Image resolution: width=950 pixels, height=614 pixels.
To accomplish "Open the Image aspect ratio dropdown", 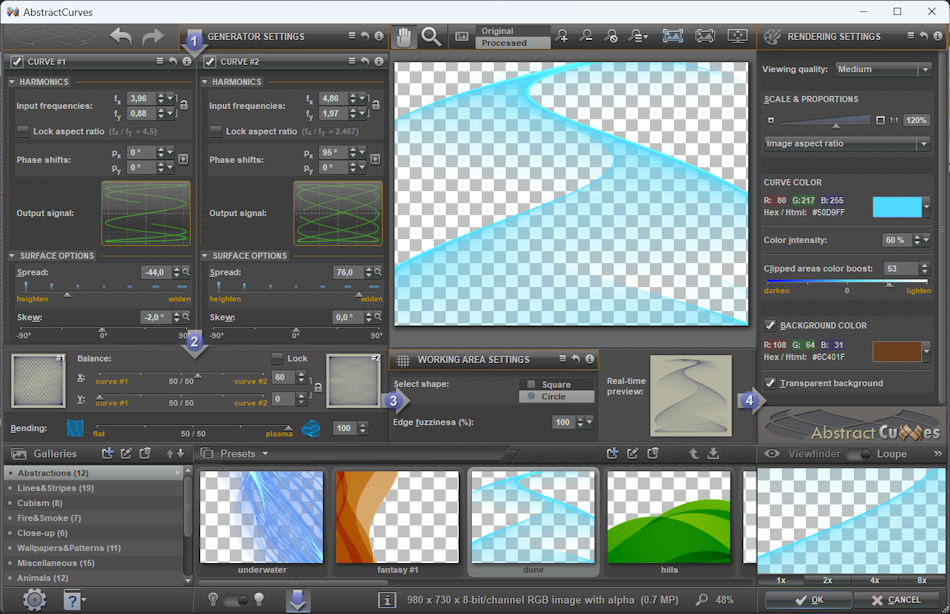I will pos(846,144).
